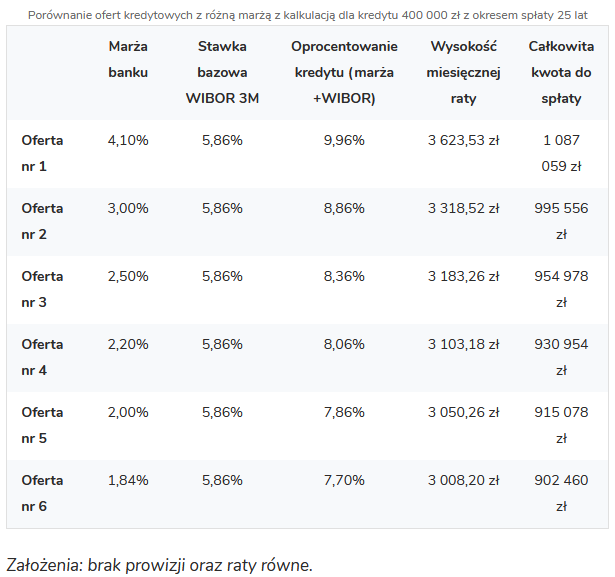Click the "Marża banku" column header
The height and width of the screenshot is (577, 615).
(x=128, y=60)
